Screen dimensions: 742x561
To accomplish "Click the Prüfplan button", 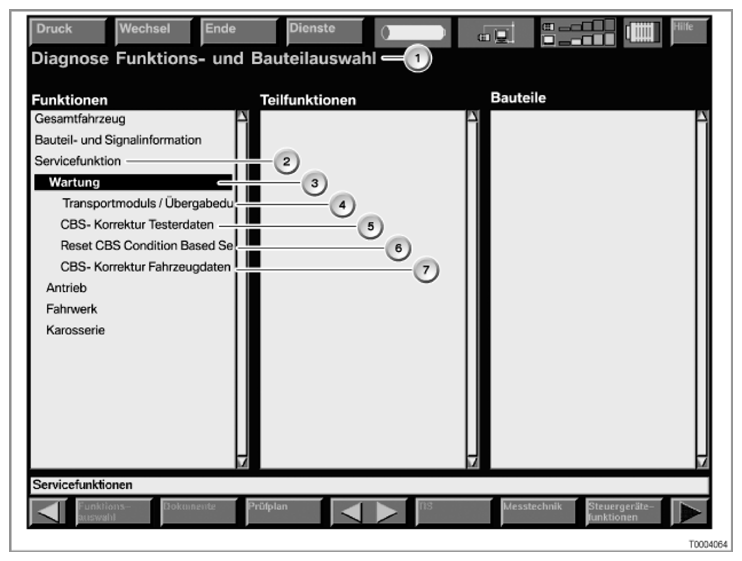I will point(280,511).
